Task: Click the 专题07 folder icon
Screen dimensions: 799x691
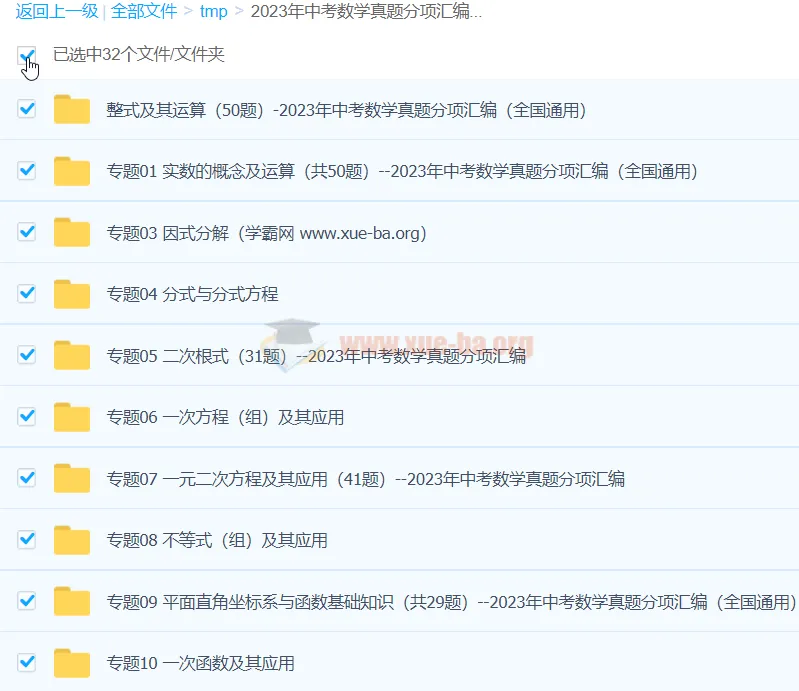Action: pyautogui.click(x=72, y=479)
